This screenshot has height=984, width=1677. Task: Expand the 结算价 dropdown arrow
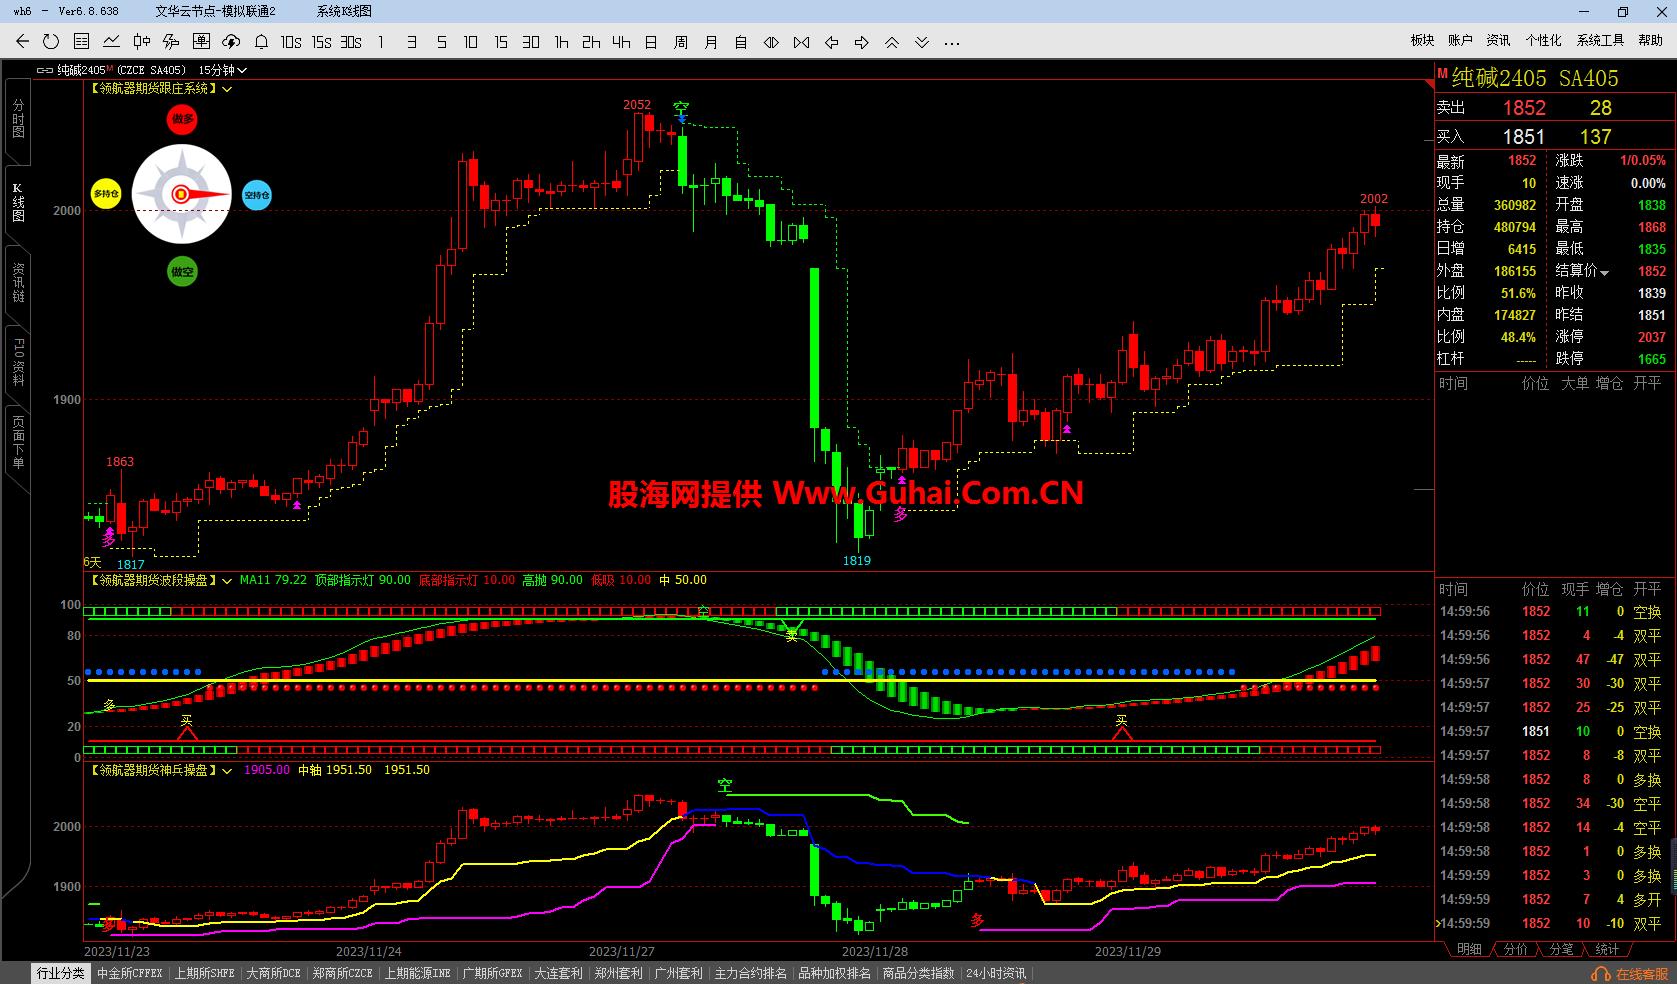1605,272
